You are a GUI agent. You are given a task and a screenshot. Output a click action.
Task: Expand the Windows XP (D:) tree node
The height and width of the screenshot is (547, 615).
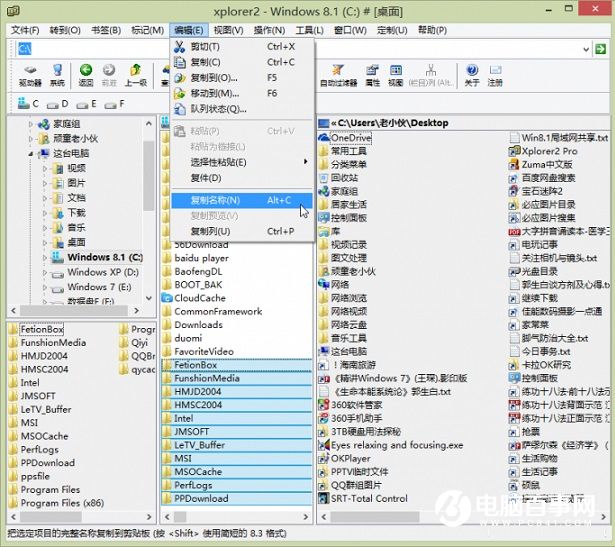(45, 272)
